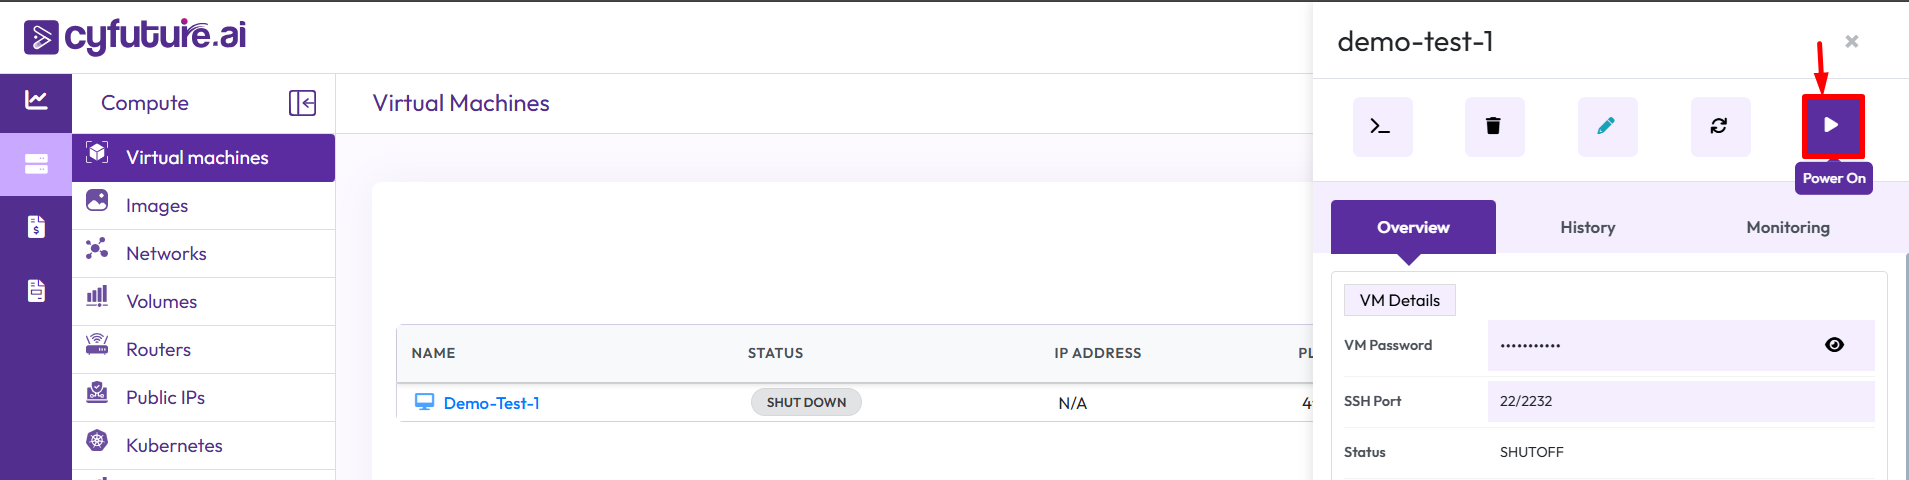
Task: Select the Overview tab
Action: 1412,228
